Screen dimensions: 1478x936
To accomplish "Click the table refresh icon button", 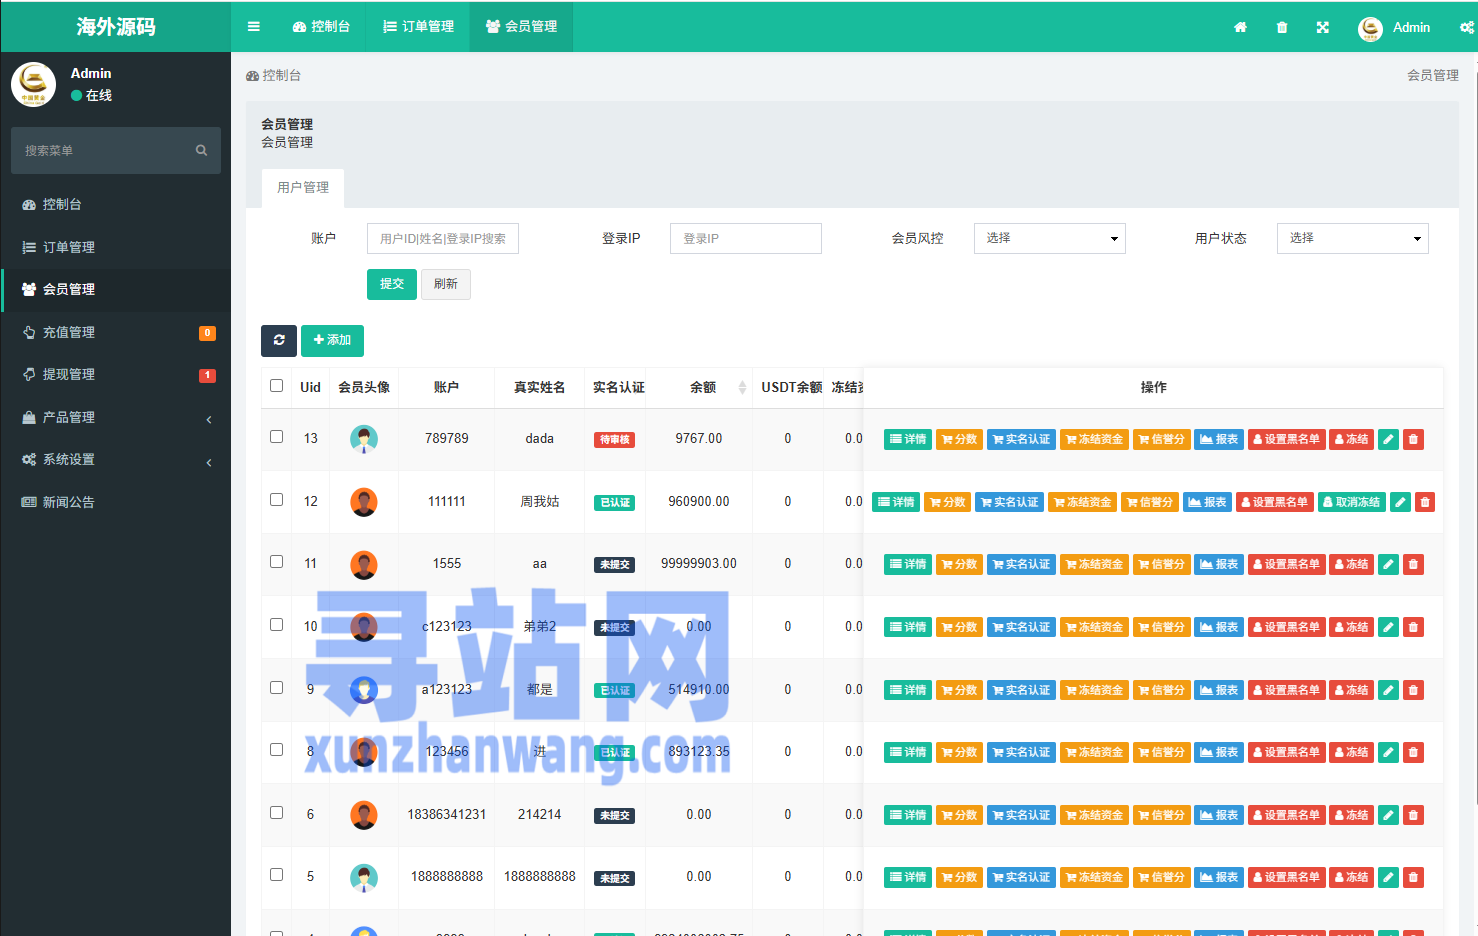I will (x=279, y=341).
